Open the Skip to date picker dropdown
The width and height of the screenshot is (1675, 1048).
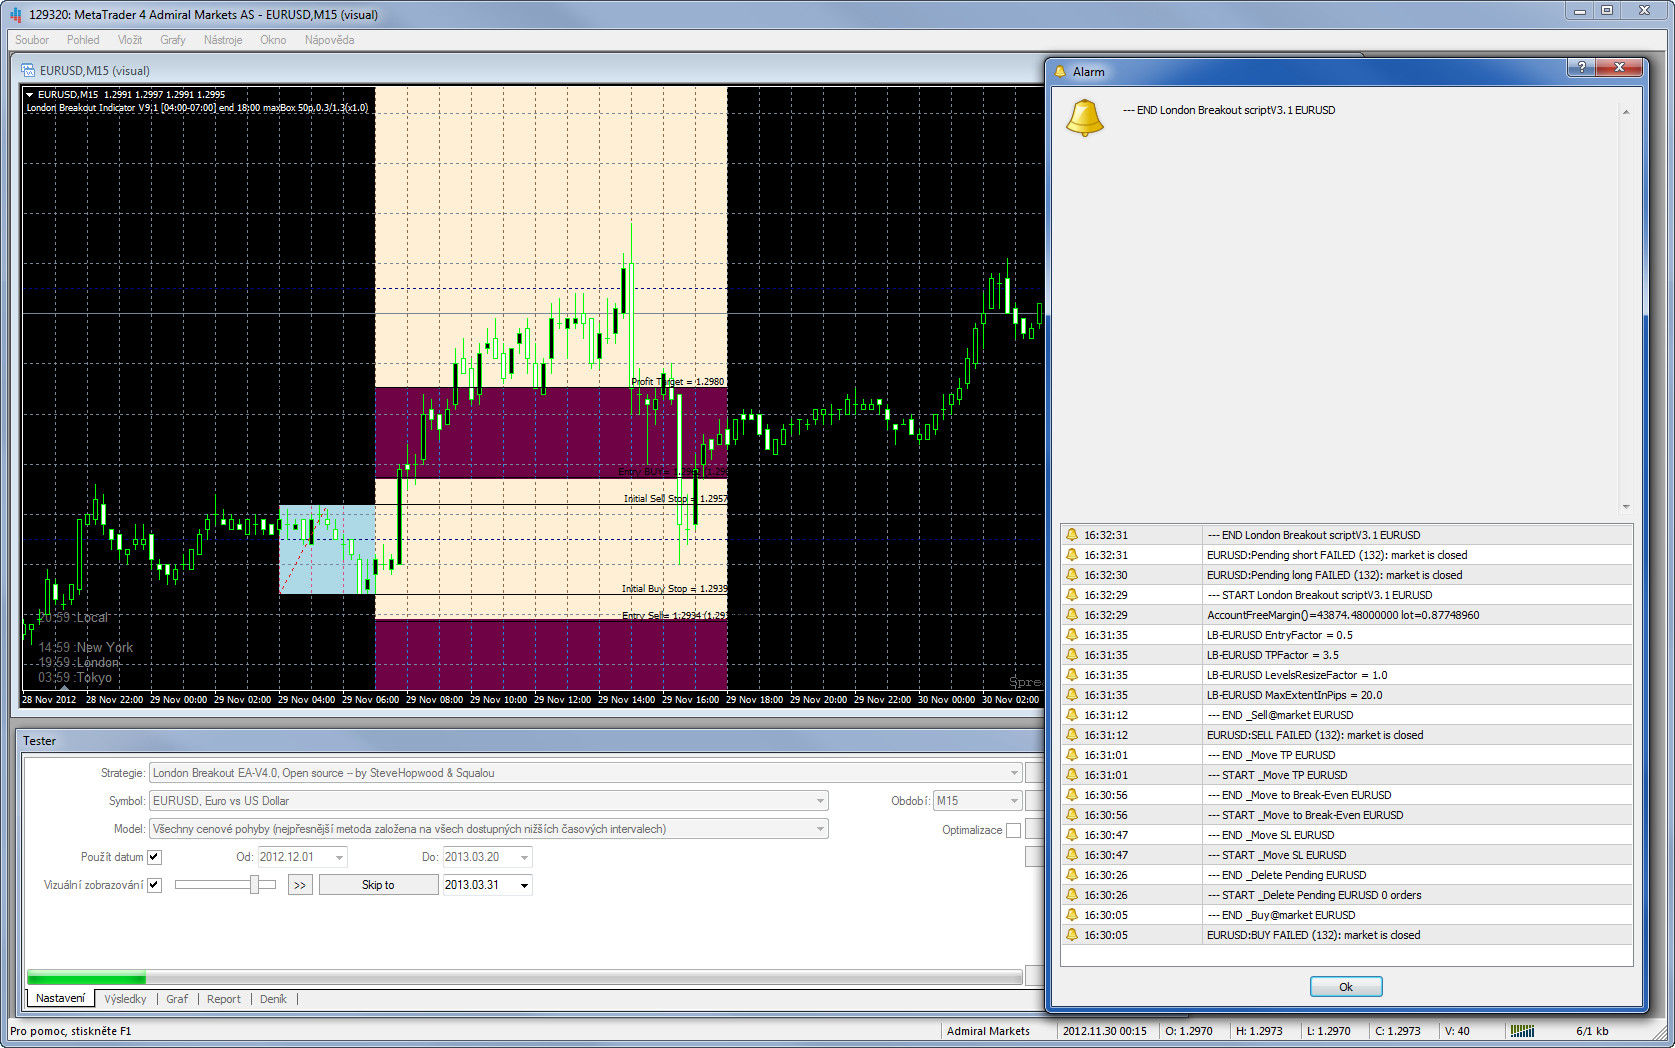coord(523,885)
